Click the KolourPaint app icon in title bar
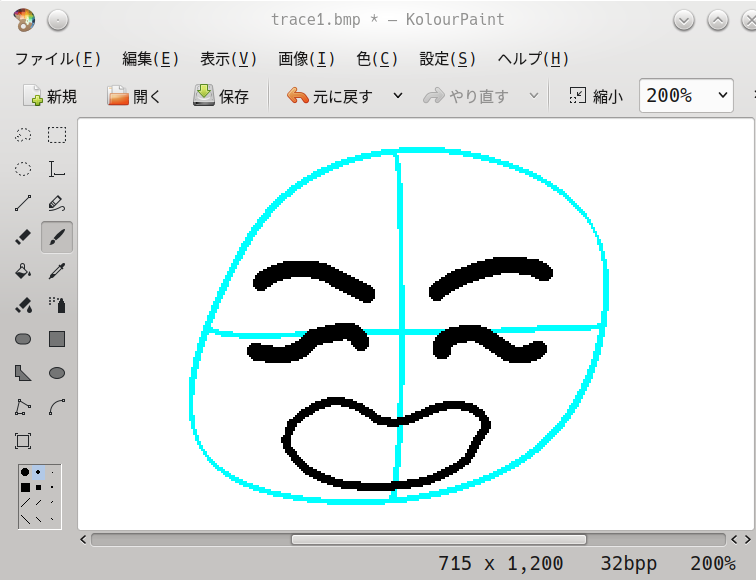This screenshot has width=756, height=580. [x=24, y=20]
